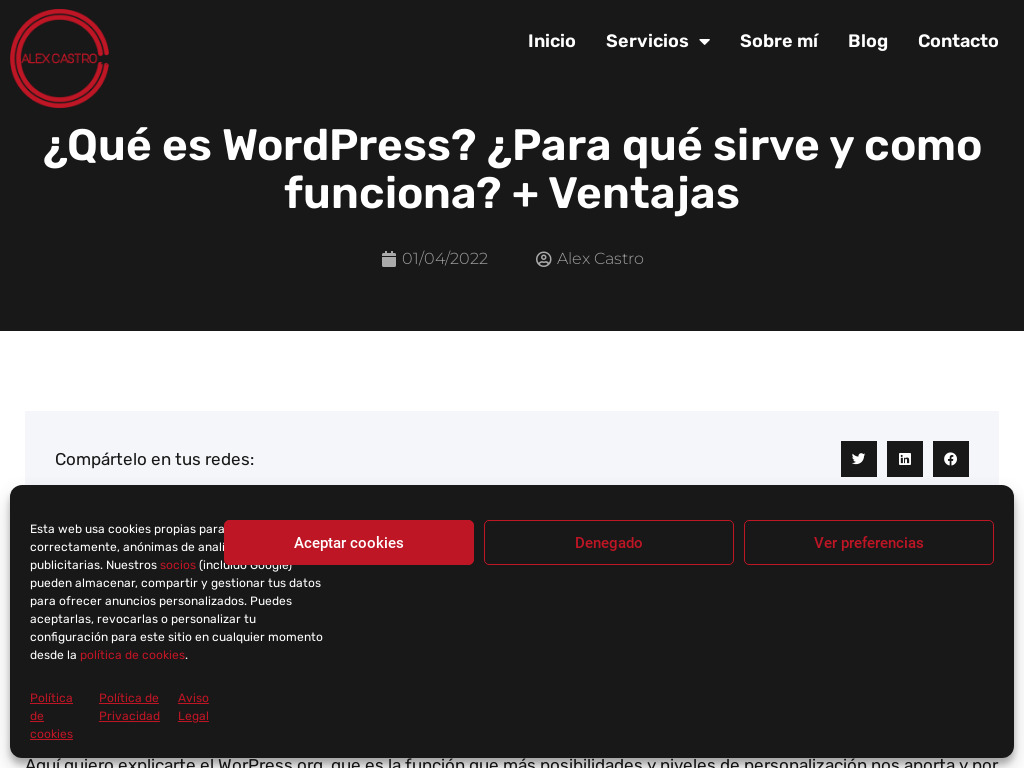
Task: Open the Blog section
Action: pyautogui.click(x=867, y=41)
